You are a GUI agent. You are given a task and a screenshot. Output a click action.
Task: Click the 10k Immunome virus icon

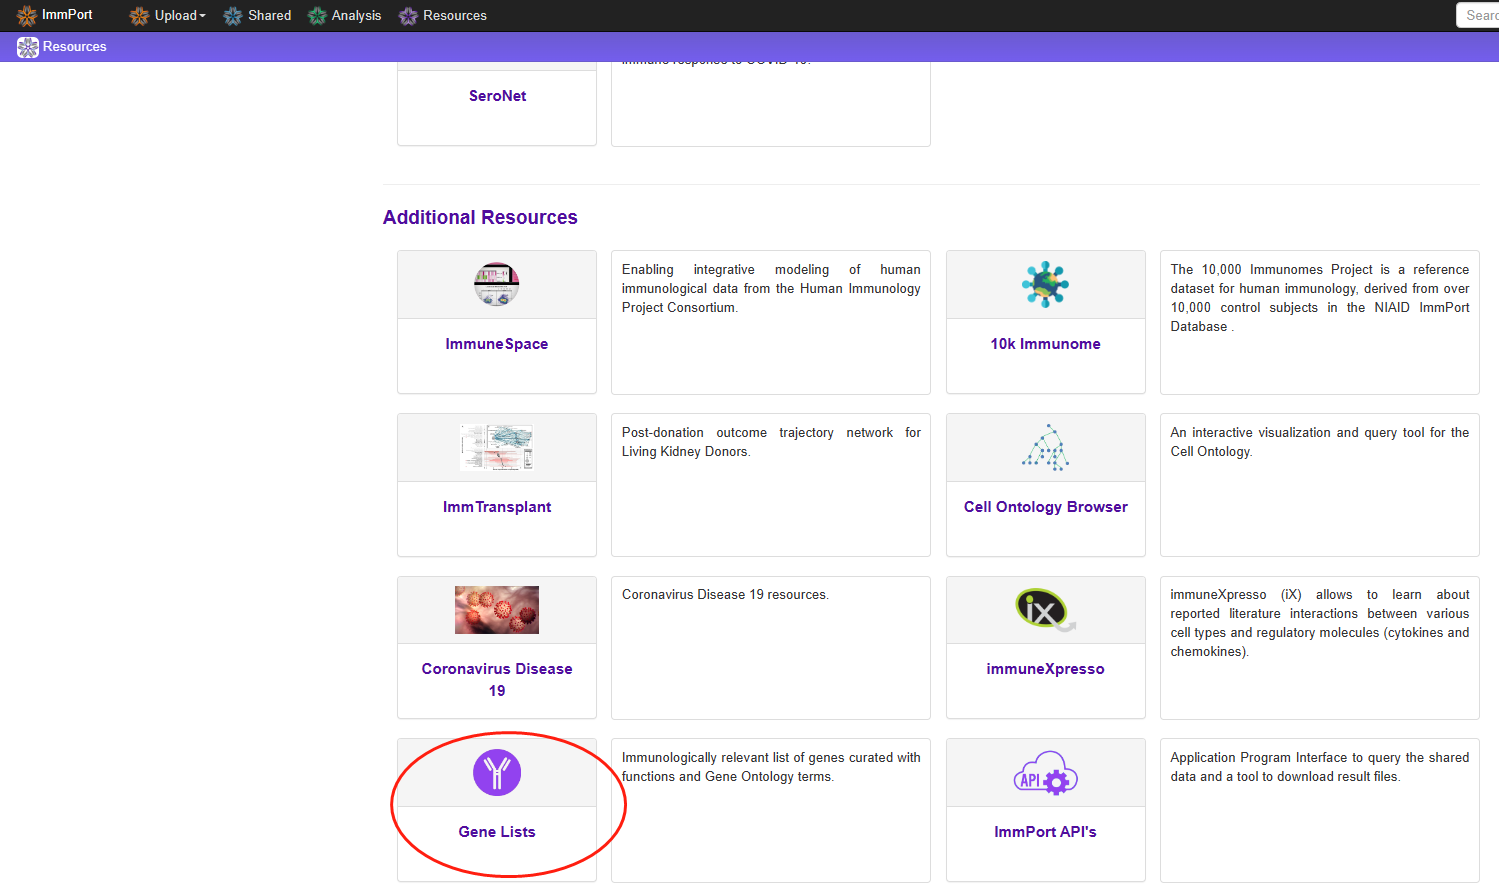1046,285
